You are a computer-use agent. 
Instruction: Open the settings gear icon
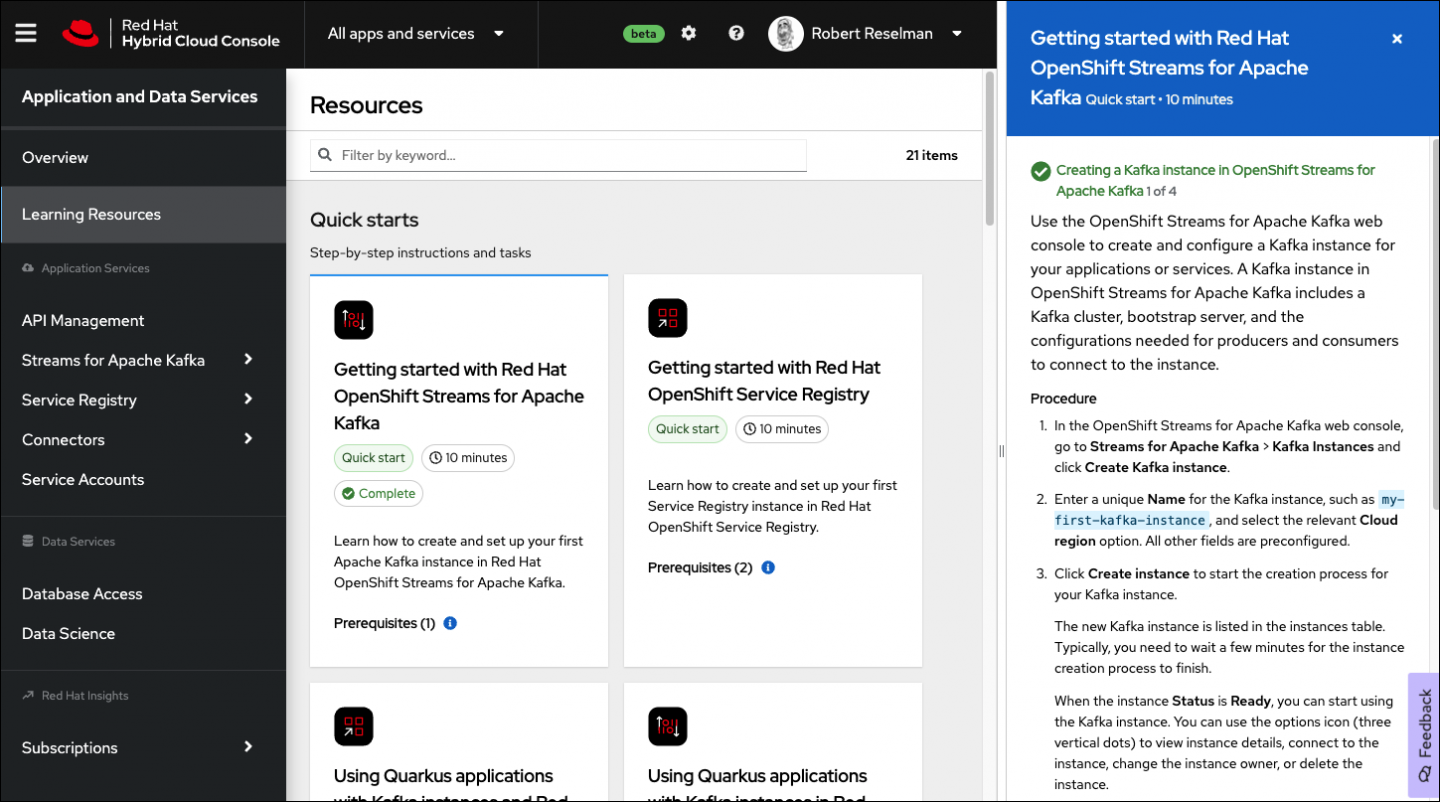pyautogui.click(x=689, y=33)
